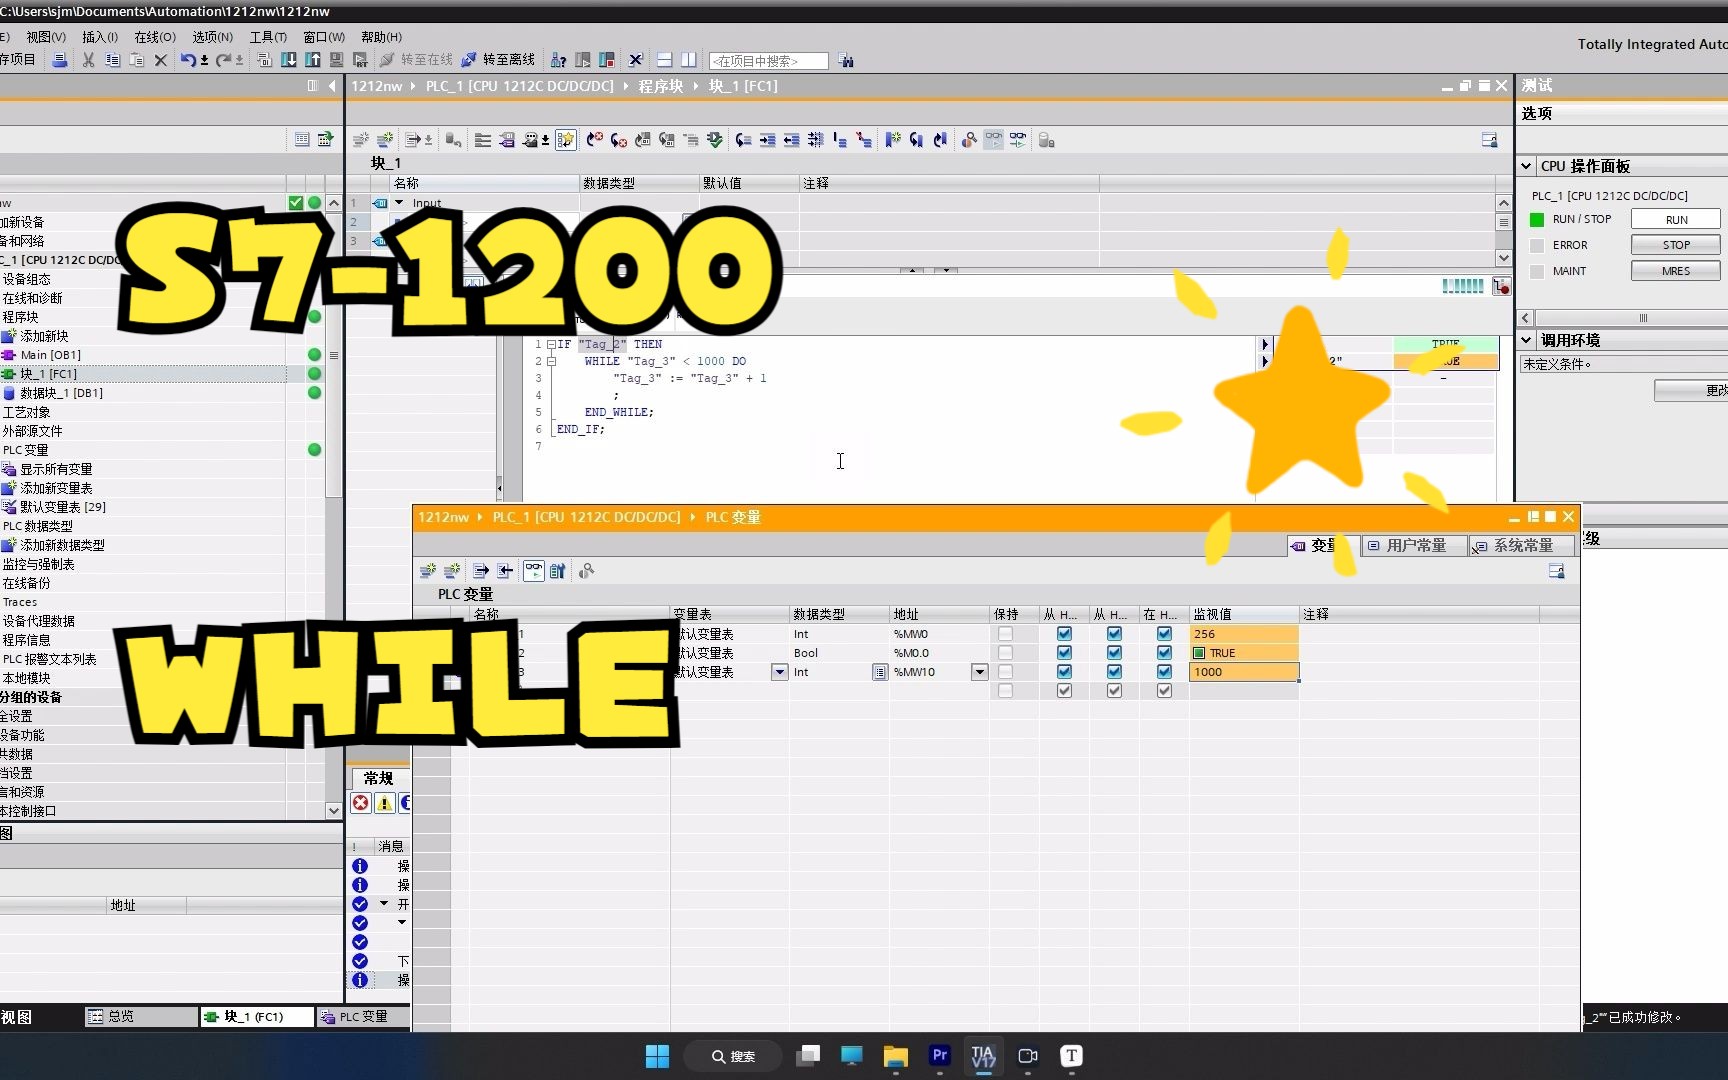This screenshot has height=1080, width=1728.
Task: Uncheck visible in HMI box for %MW0
Action: (1164, 634)
